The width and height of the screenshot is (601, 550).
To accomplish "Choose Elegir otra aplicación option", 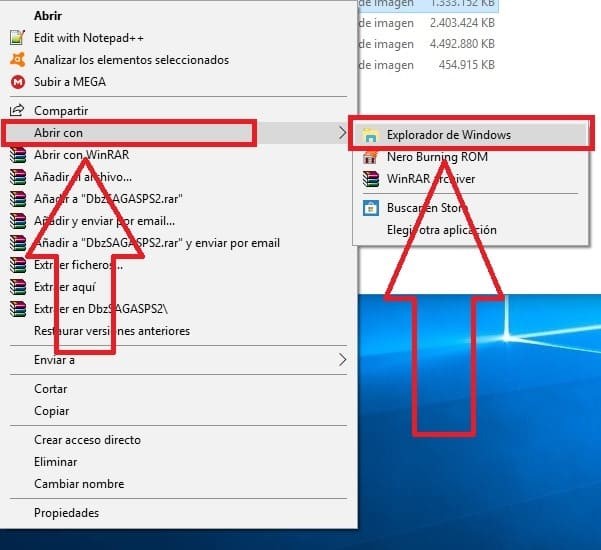I will (441, 230).
